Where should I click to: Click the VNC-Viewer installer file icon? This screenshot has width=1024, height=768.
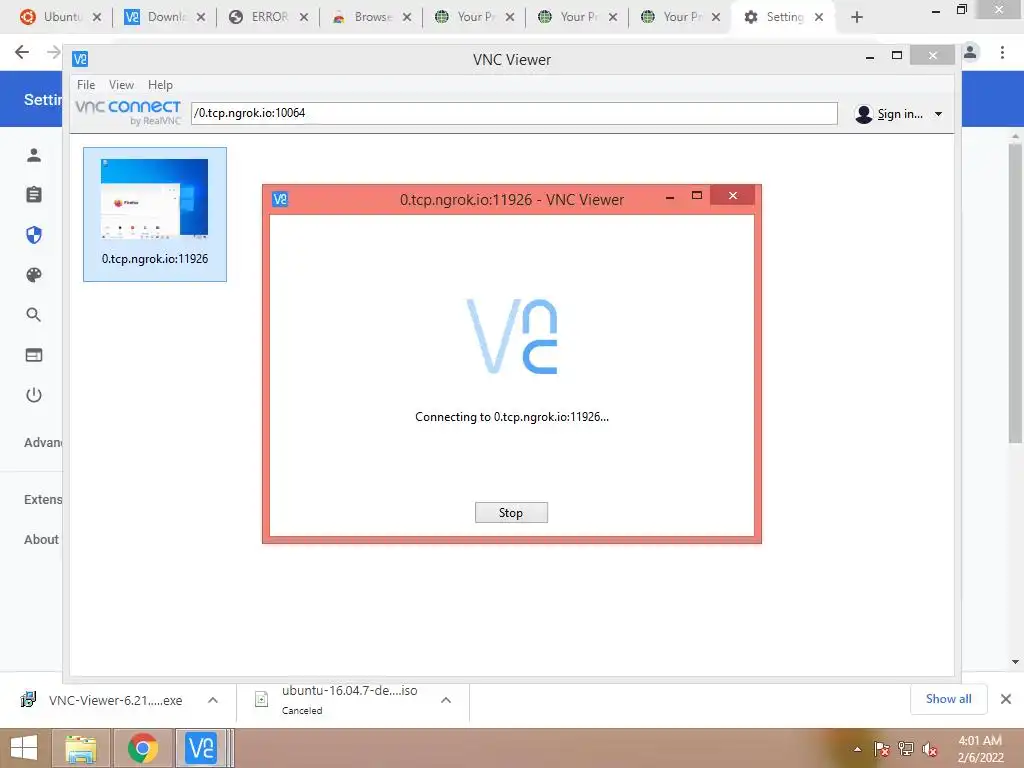(x=28, y=700)
